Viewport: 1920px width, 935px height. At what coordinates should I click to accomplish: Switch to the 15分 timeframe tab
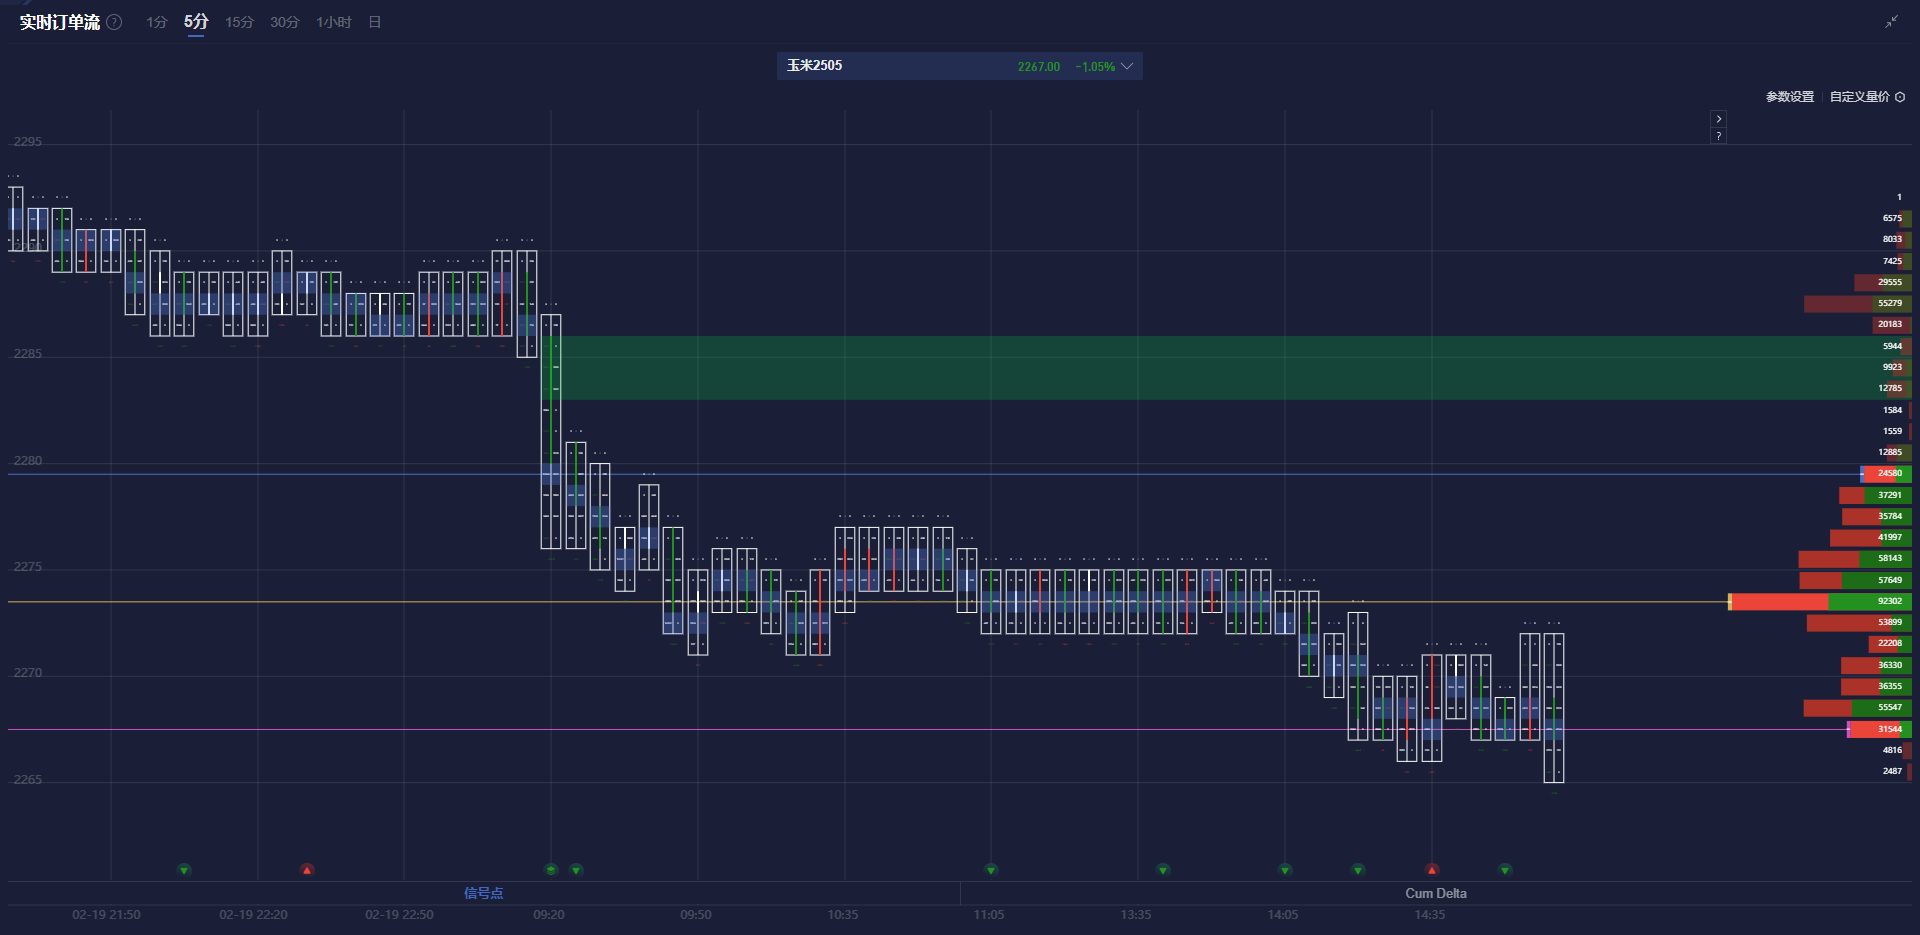[239, 22]
